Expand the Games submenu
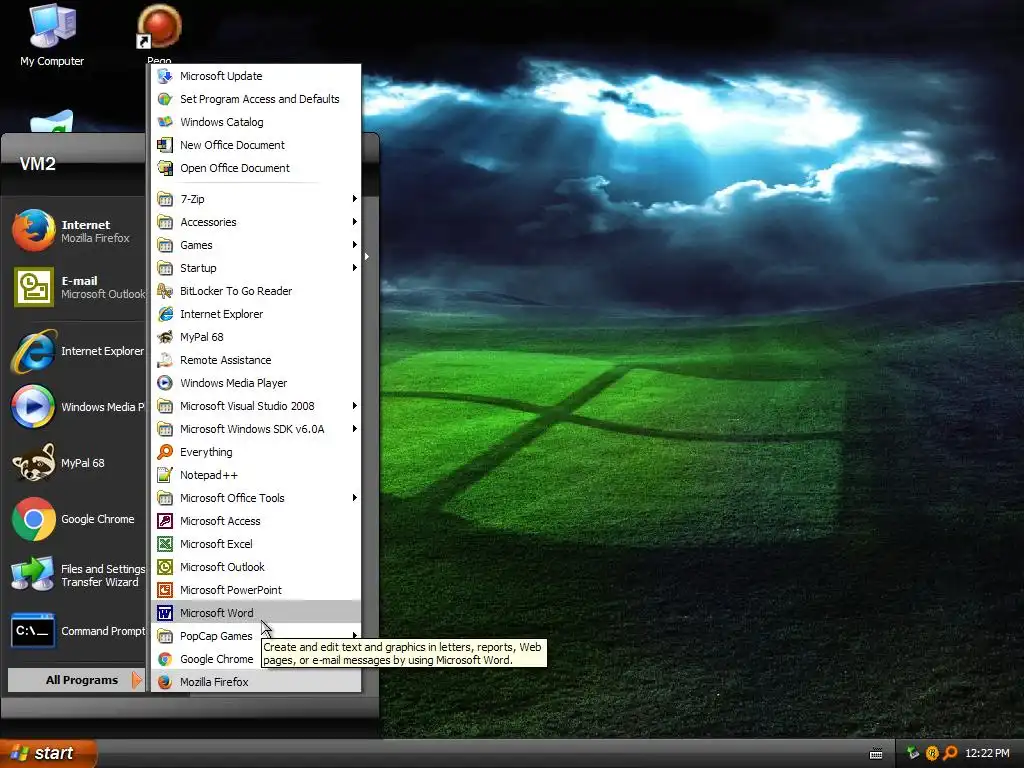The width and height of the screenshot is (1024, 768). click(256, 245)
